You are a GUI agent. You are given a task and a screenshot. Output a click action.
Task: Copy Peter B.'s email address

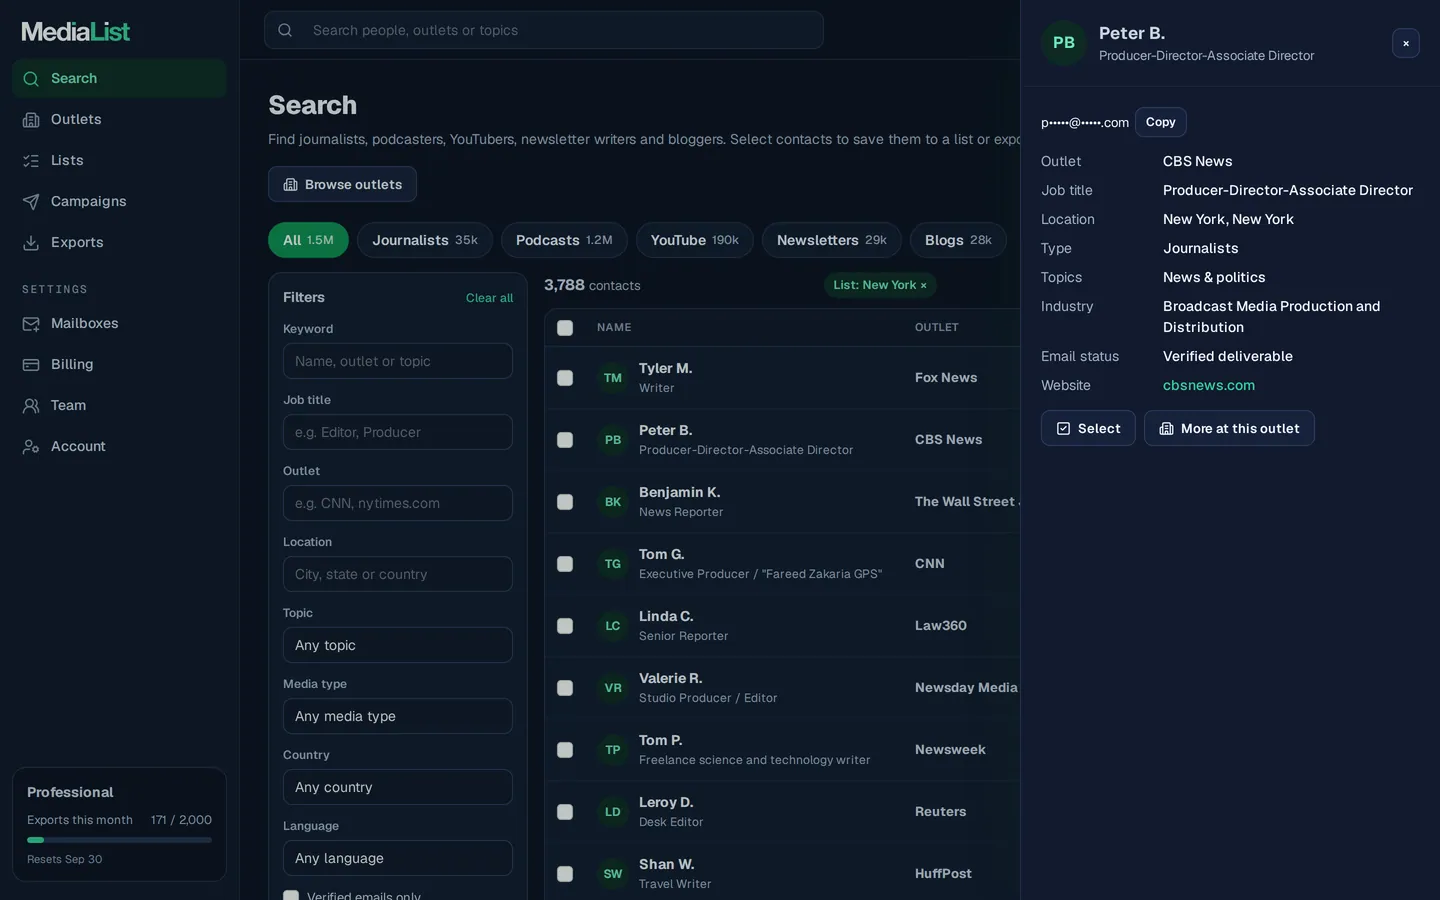pos(1161,122)
